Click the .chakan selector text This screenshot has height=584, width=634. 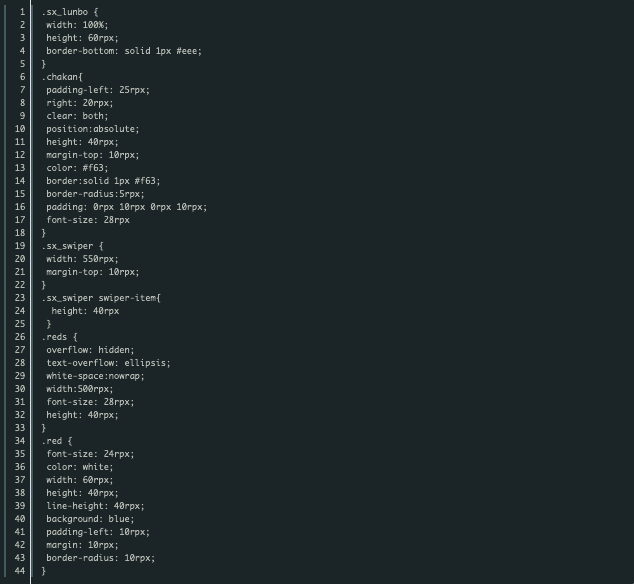62,77
